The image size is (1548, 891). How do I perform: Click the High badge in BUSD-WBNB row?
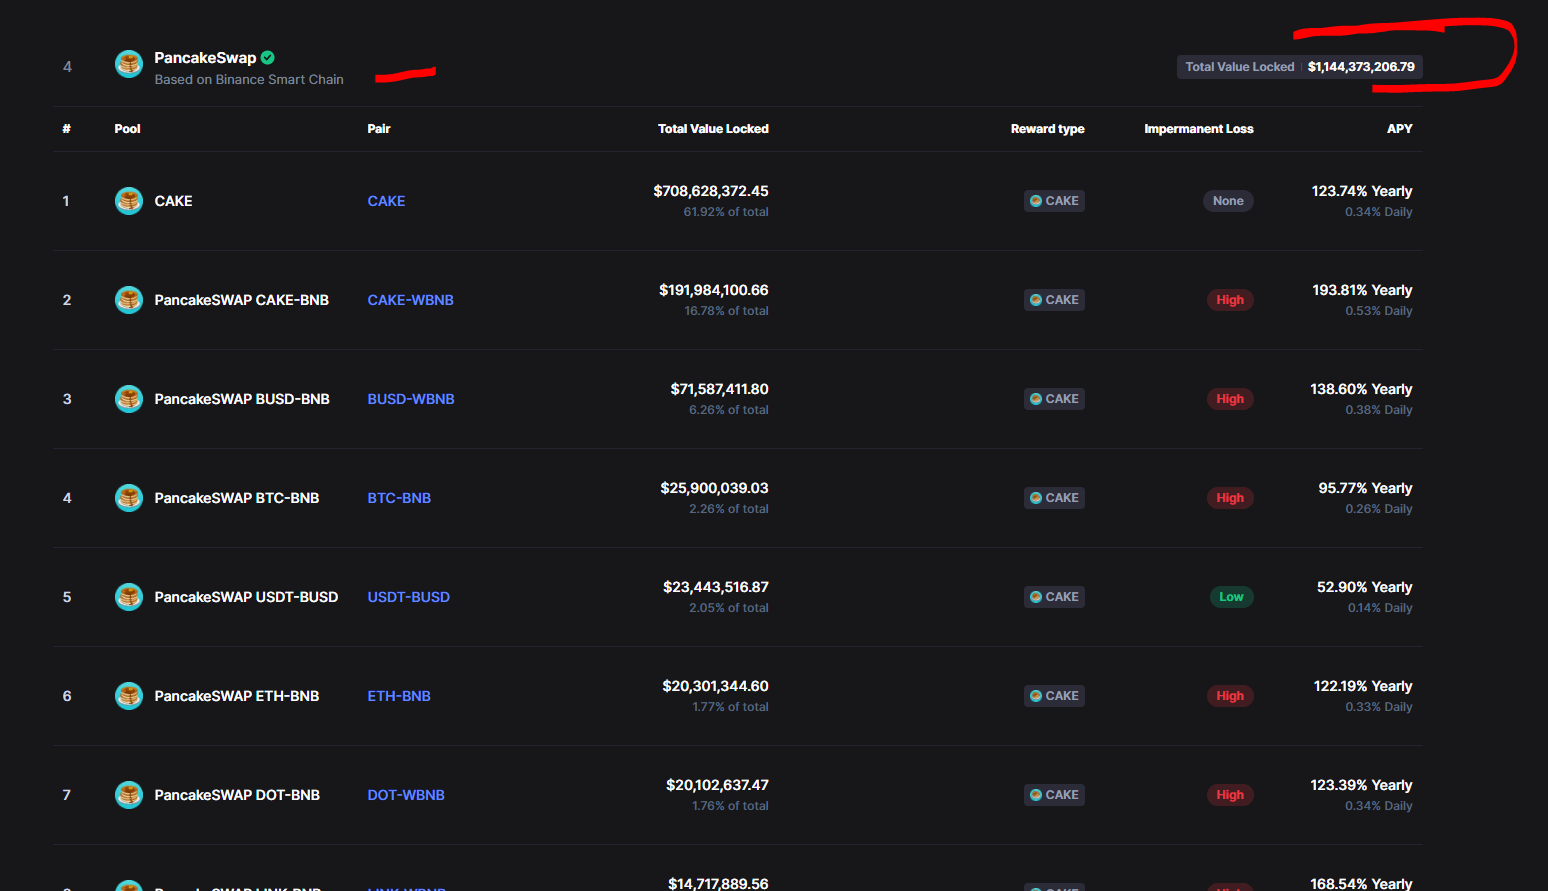(1230, 399)
